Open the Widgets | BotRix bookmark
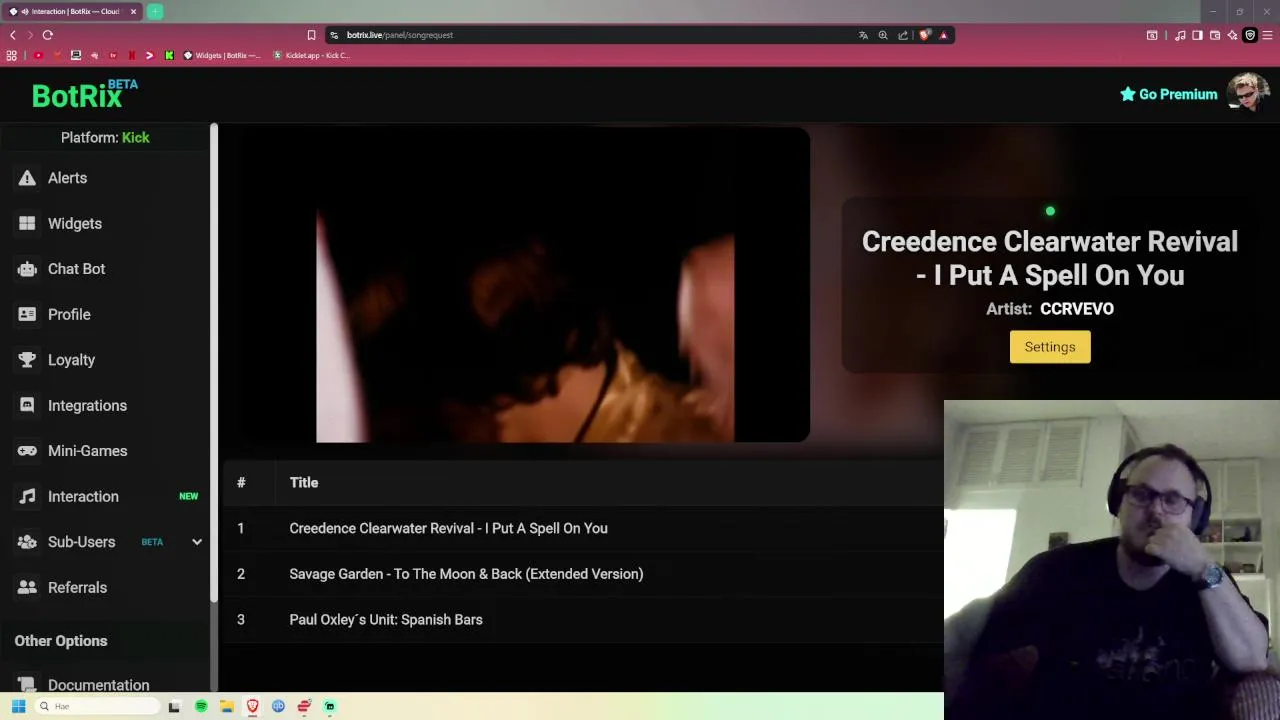The height and width of the screenshot is (720, 1280). coord(222,55)
